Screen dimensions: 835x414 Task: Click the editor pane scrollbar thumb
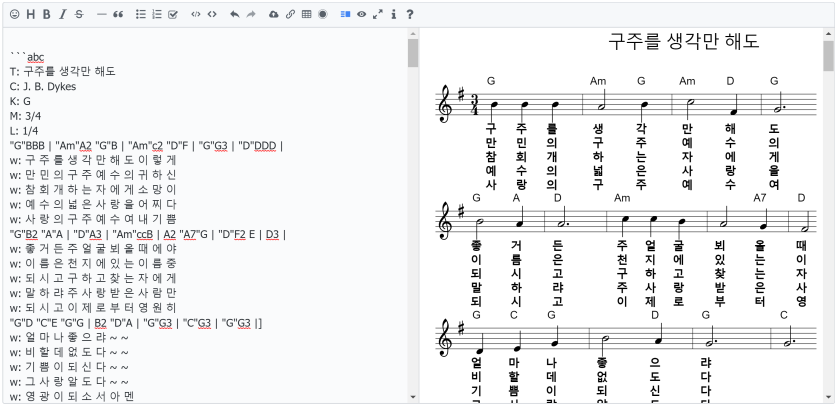(x=413, y=52)
